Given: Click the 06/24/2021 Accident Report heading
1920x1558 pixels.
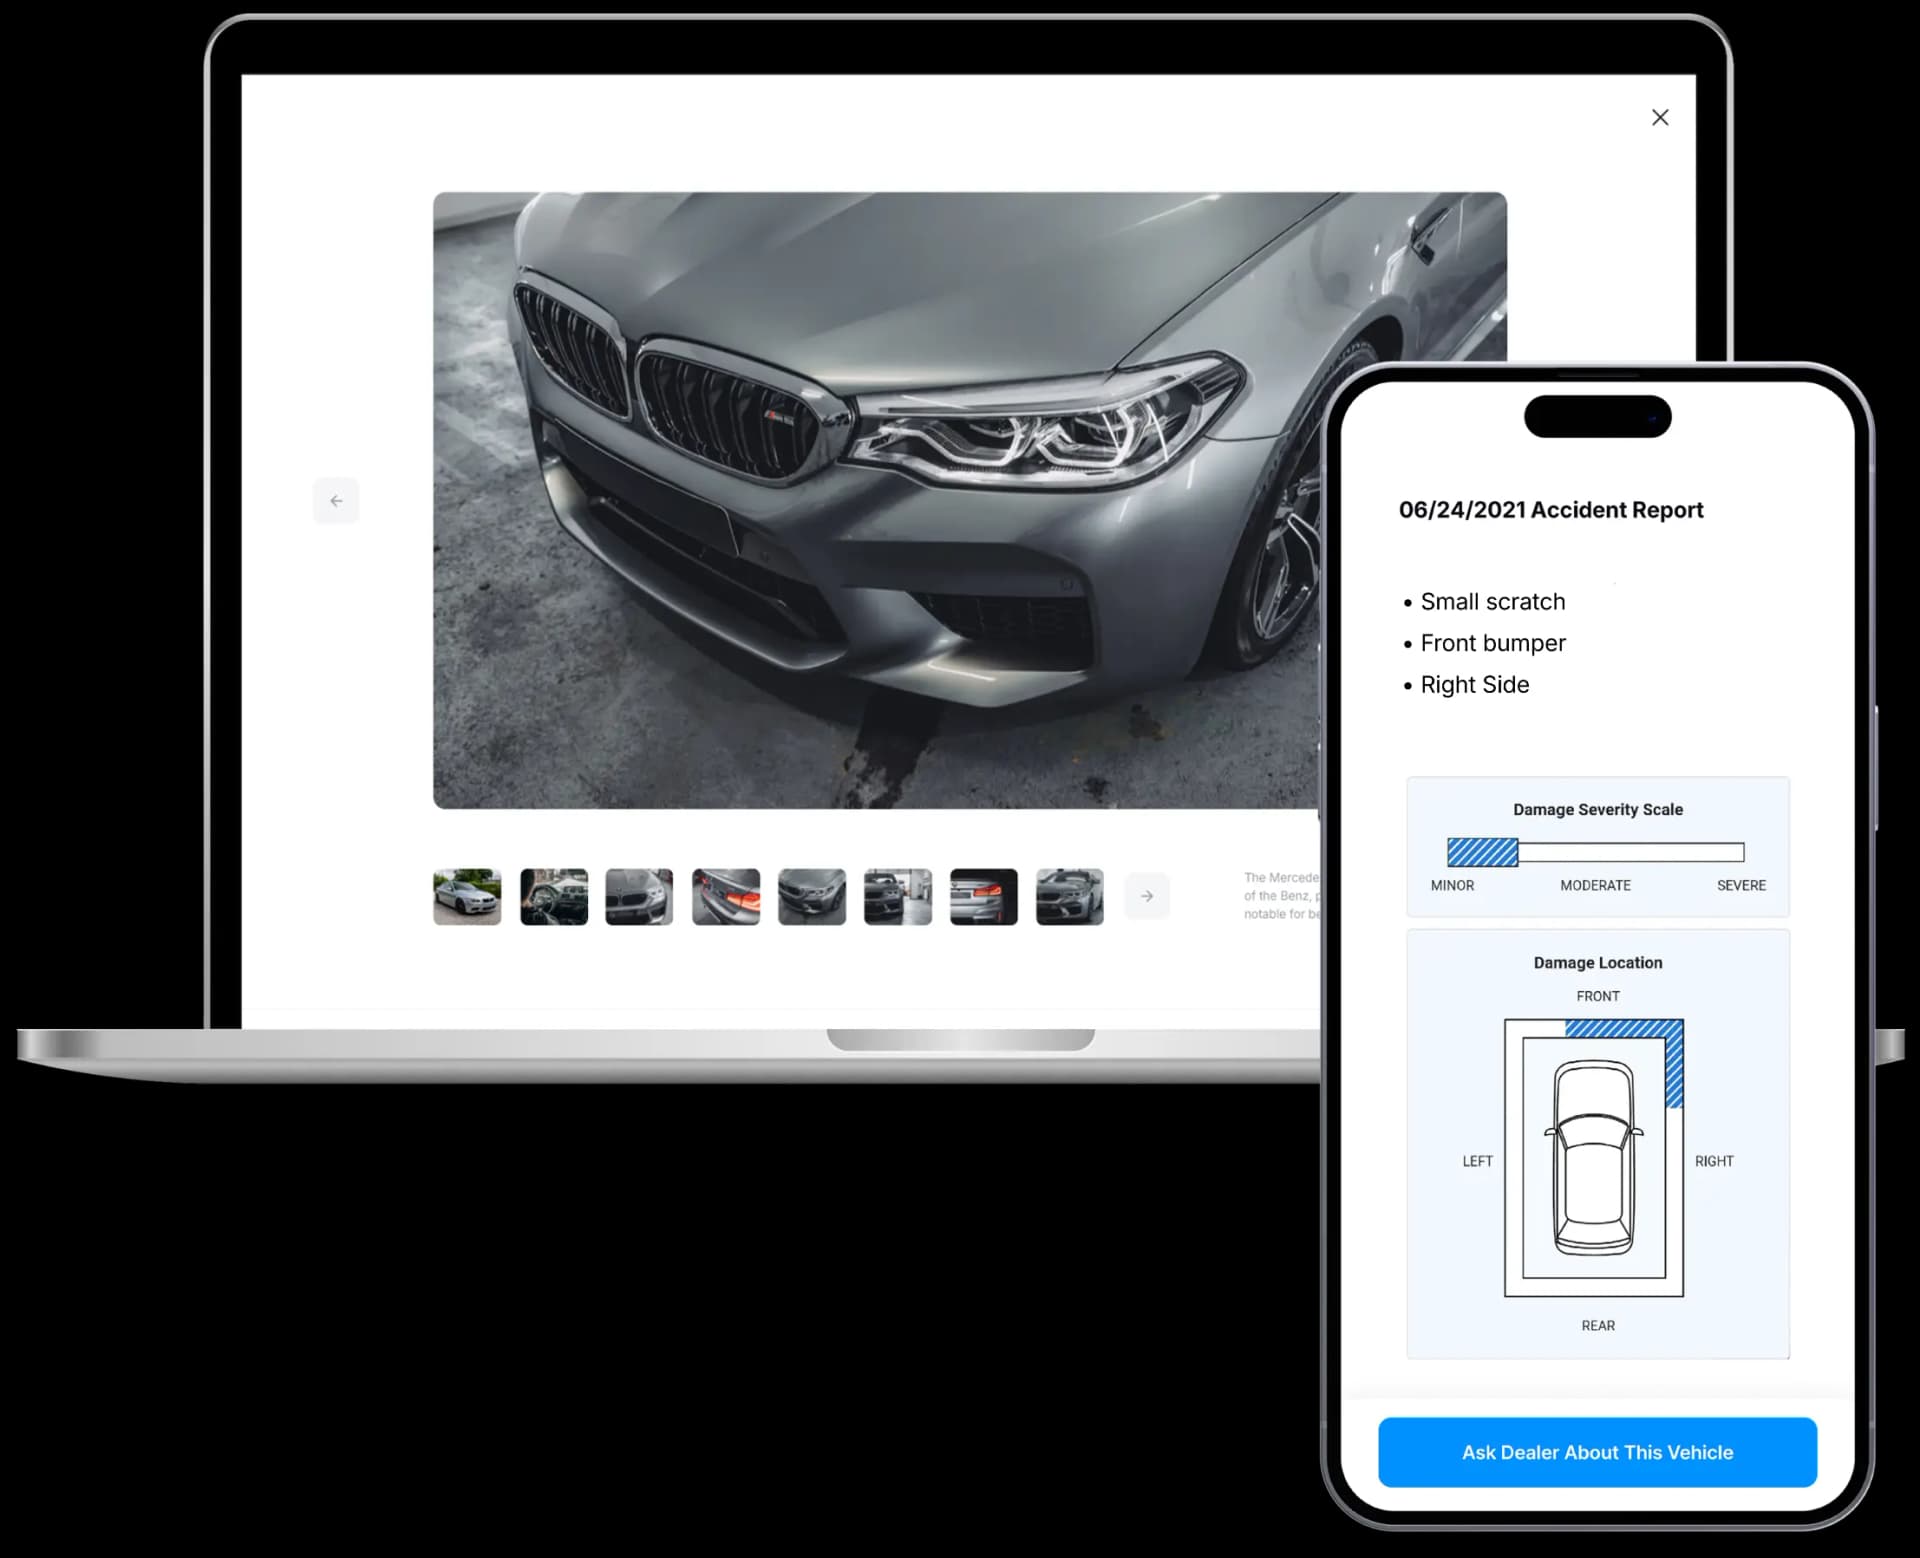Looking at the screenshot, I should [x=1551, y=510].
